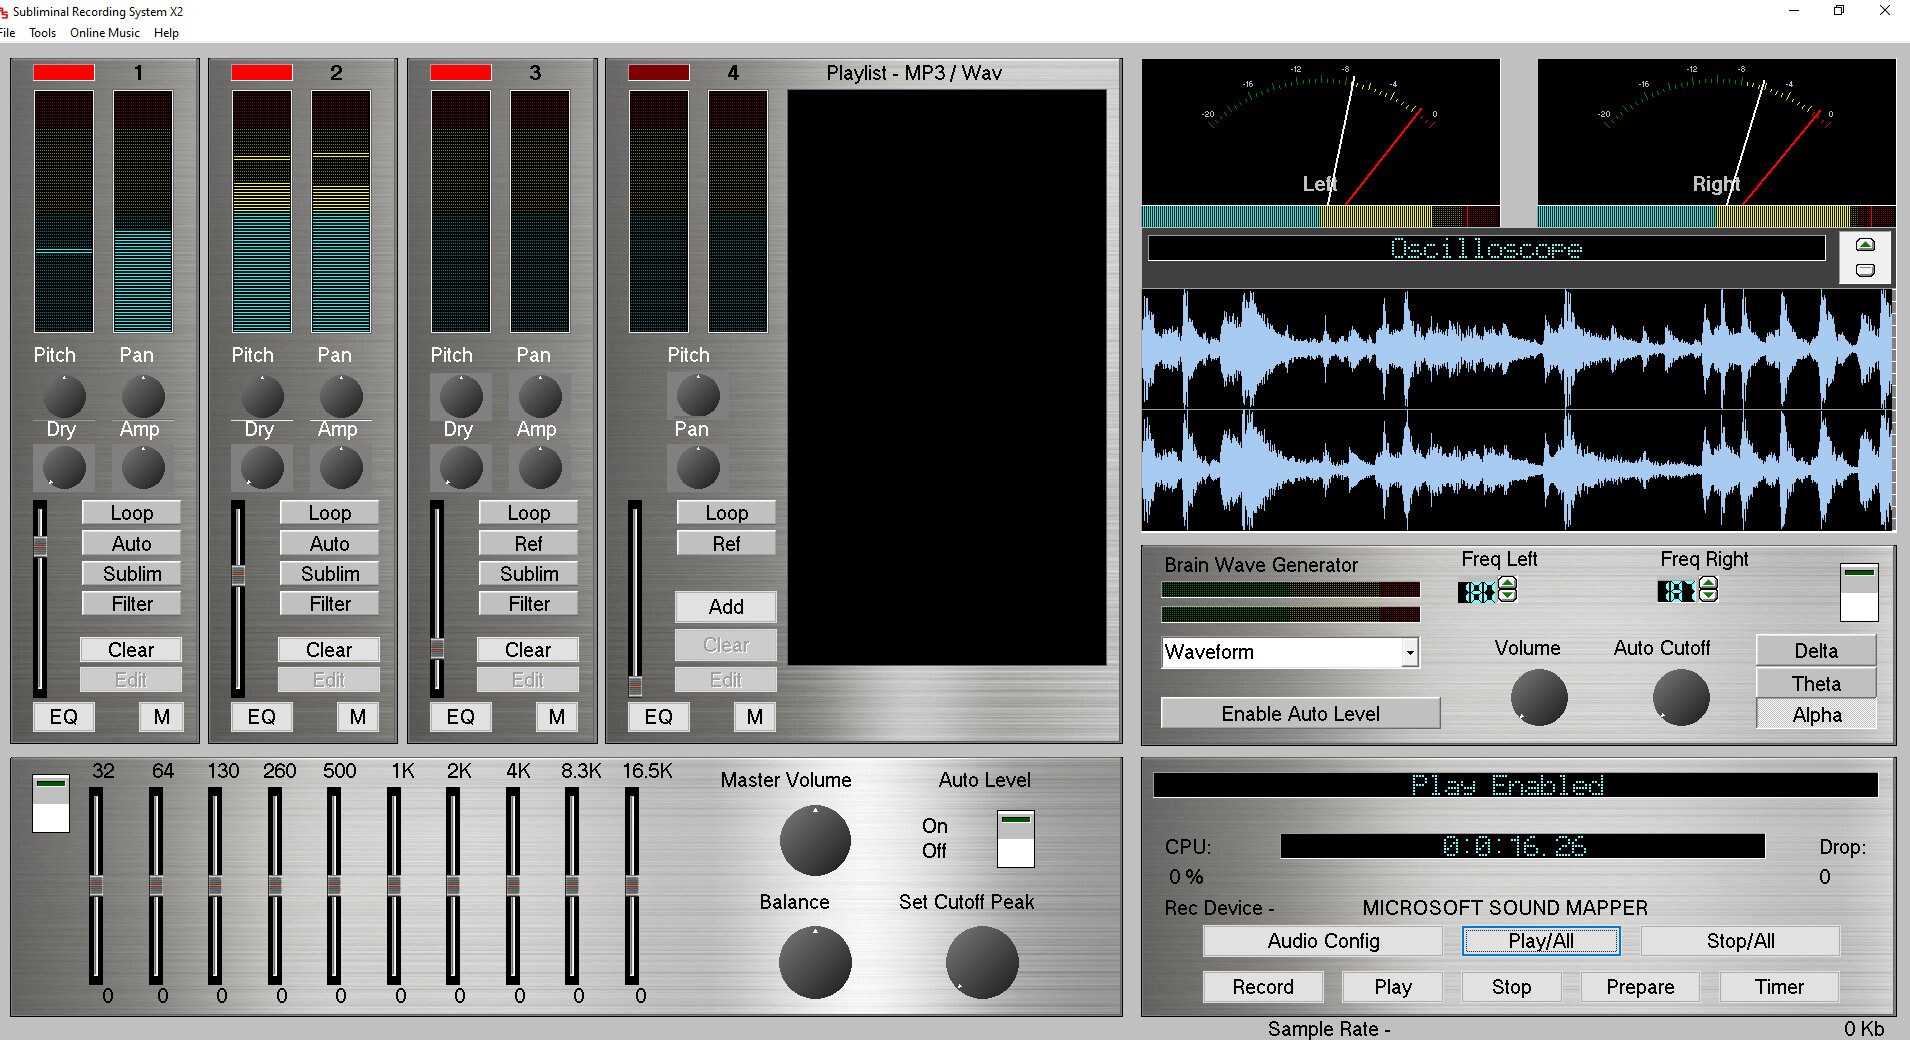Click the Master Volume knob

(815, 840)
